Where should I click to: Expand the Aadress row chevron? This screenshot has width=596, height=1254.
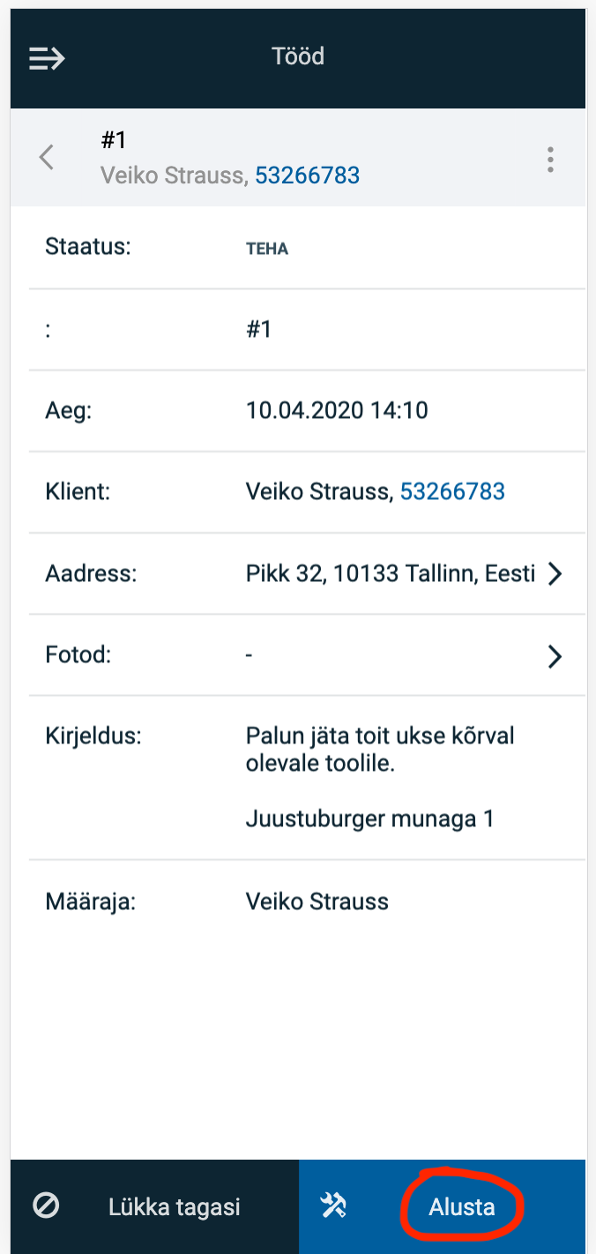coord(556,574)
